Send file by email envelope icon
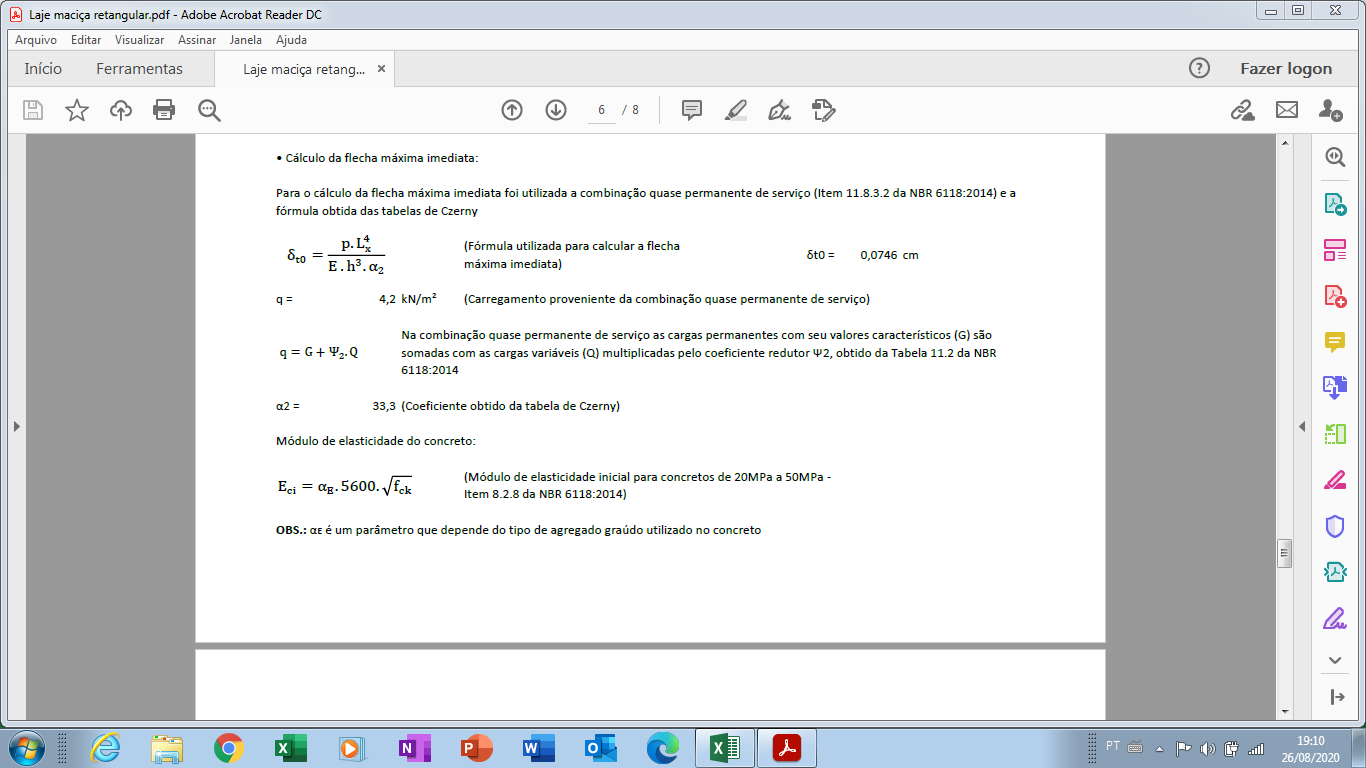 pyautogui.click(x=1287, y=110)
